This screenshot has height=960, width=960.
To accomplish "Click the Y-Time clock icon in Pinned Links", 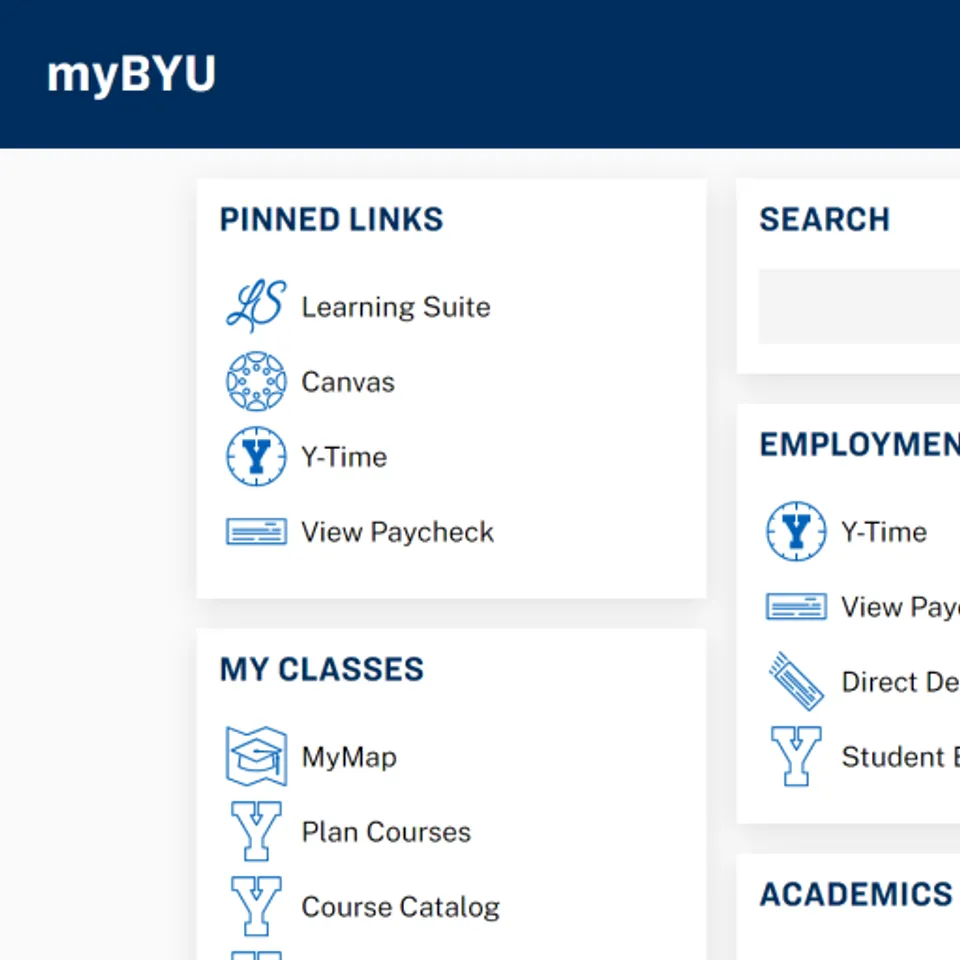I will (256, 457).
